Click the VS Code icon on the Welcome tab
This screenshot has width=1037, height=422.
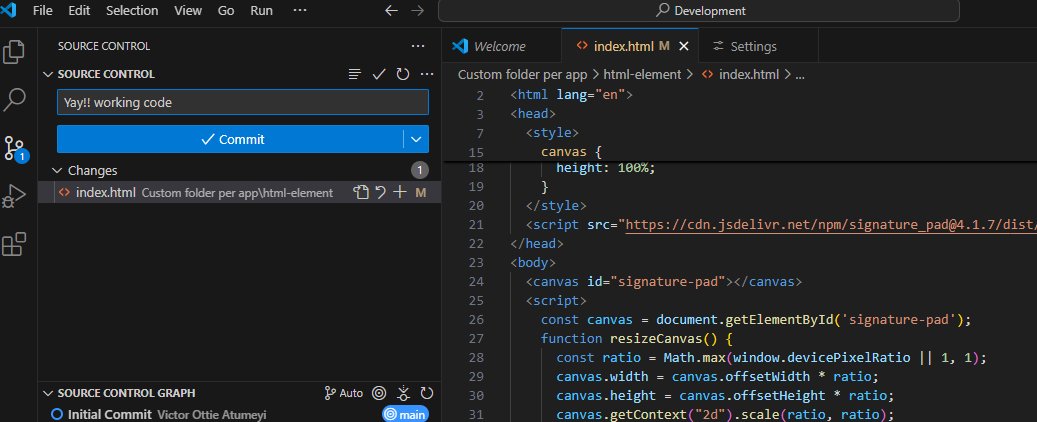[x=460, y=46]
